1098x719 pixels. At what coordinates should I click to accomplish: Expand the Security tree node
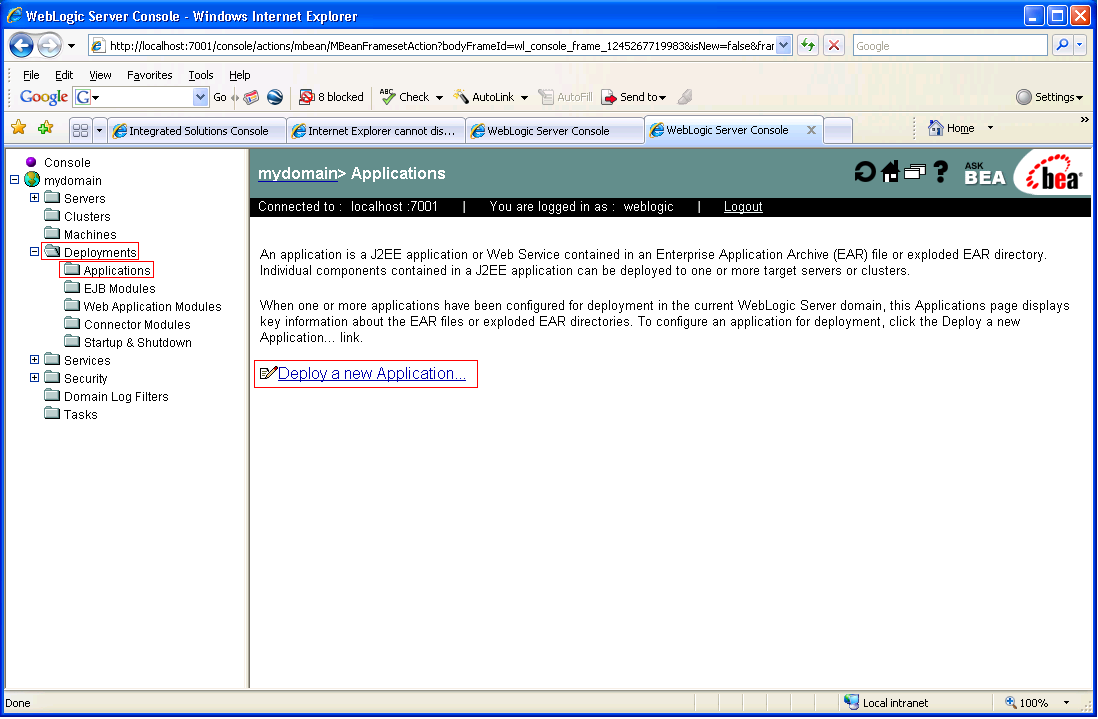tap(35, 378)
